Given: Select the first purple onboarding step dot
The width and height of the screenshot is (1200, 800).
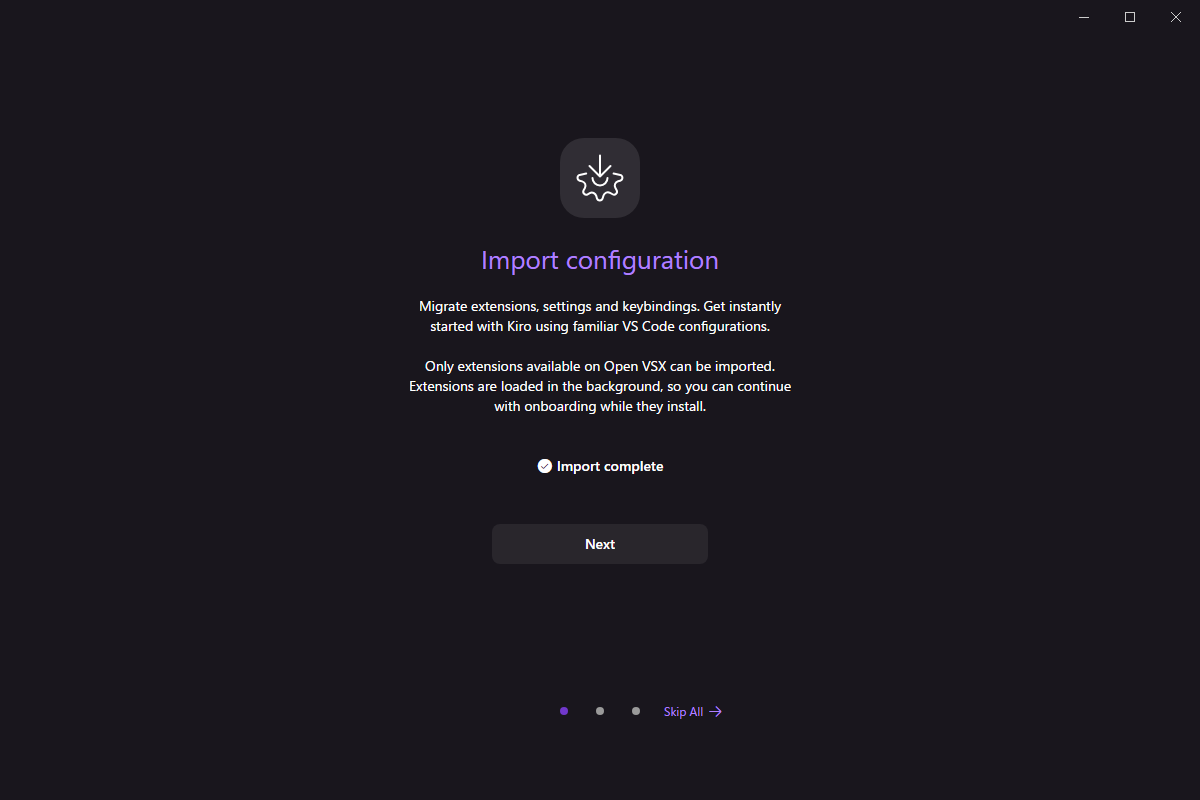Looking at the screenshot, I should point(564,711).
